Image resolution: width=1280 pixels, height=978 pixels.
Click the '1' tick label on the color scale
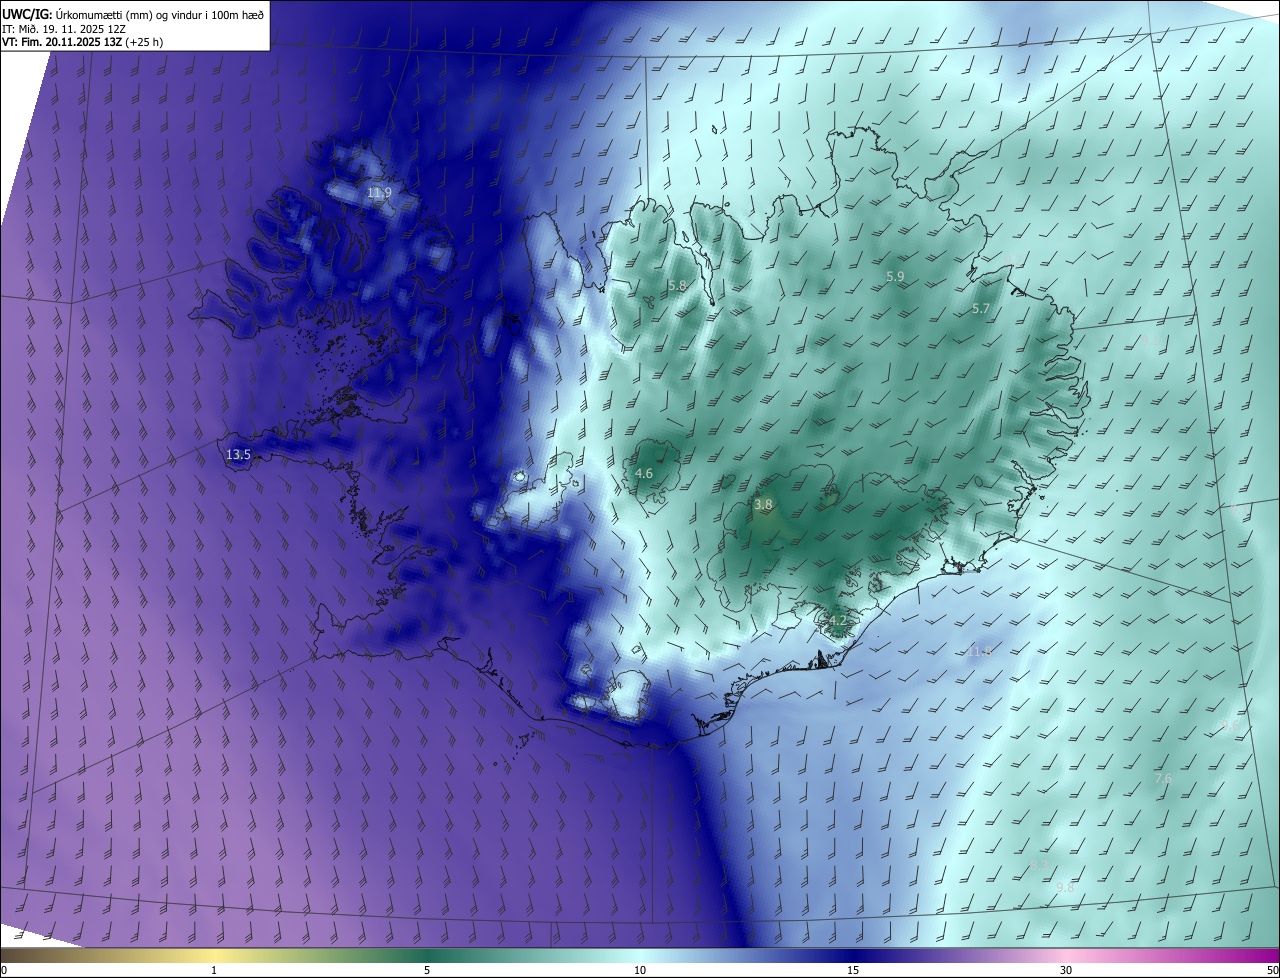tap(214, 971)
